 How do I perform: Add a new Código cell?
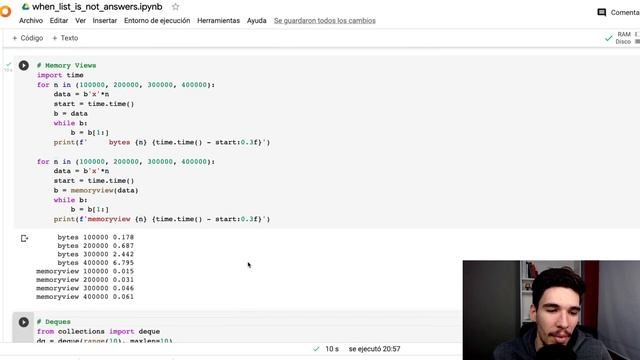pos(28,38)
